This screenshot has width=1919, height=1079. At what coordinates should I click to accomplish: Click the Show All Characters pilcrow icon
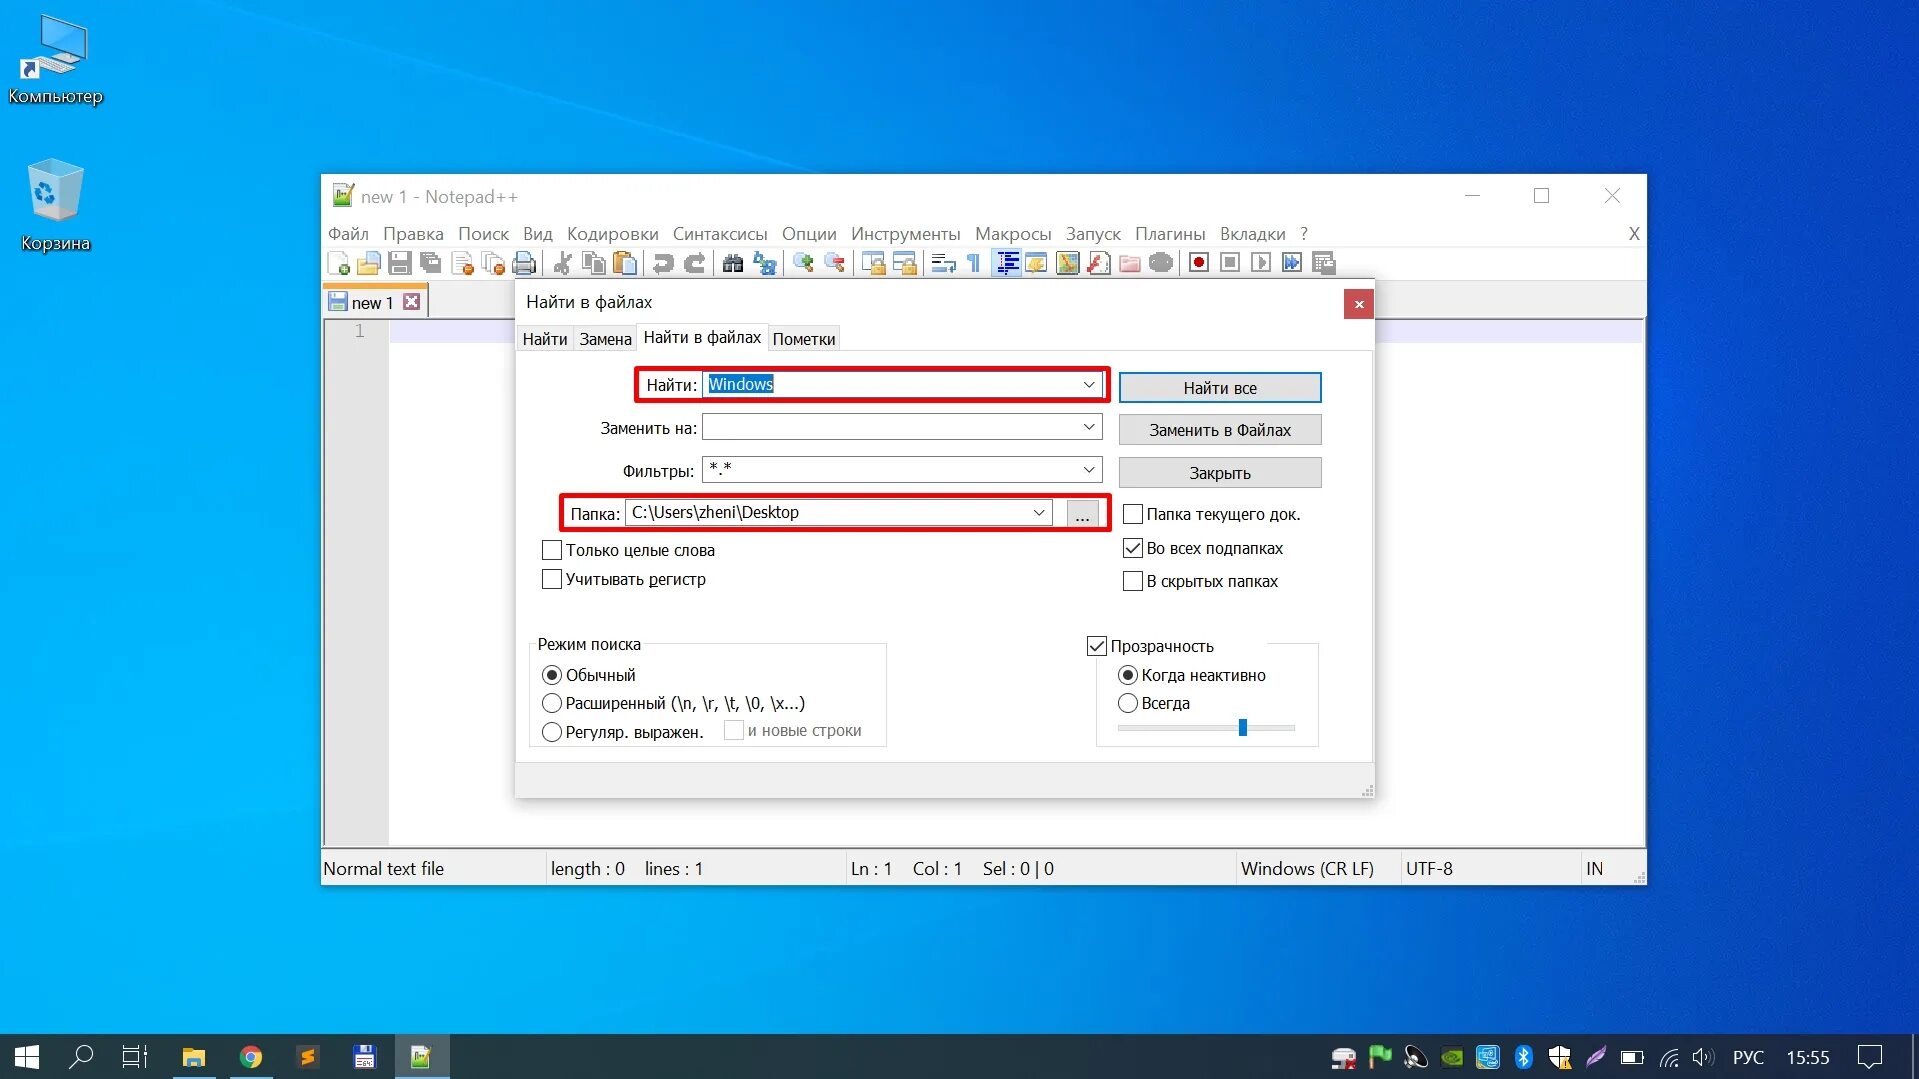[974, 263]
